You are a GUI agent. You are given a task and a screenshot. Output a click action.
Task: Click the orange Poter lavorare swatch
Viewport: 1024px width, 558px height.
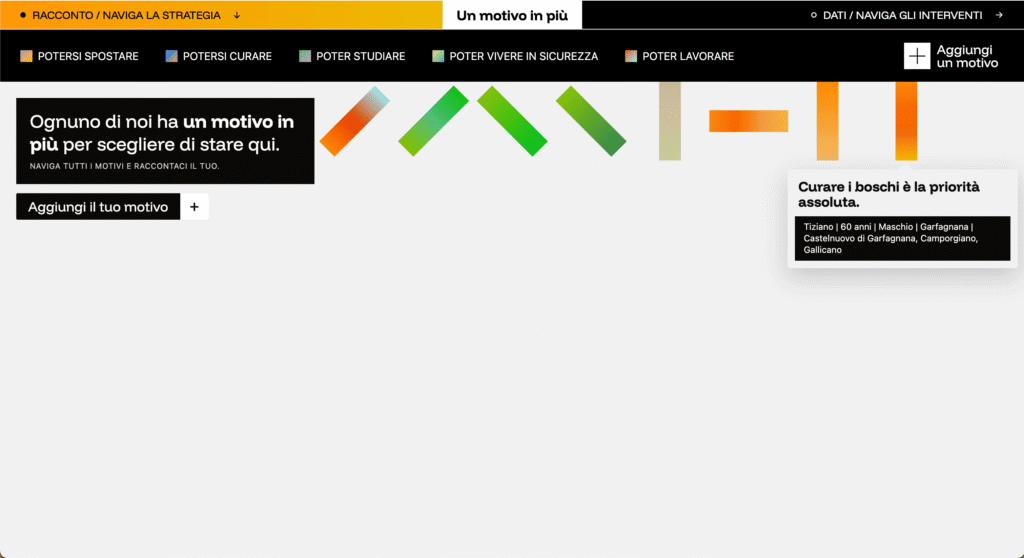pyautogui.click(x=631, y=56)
